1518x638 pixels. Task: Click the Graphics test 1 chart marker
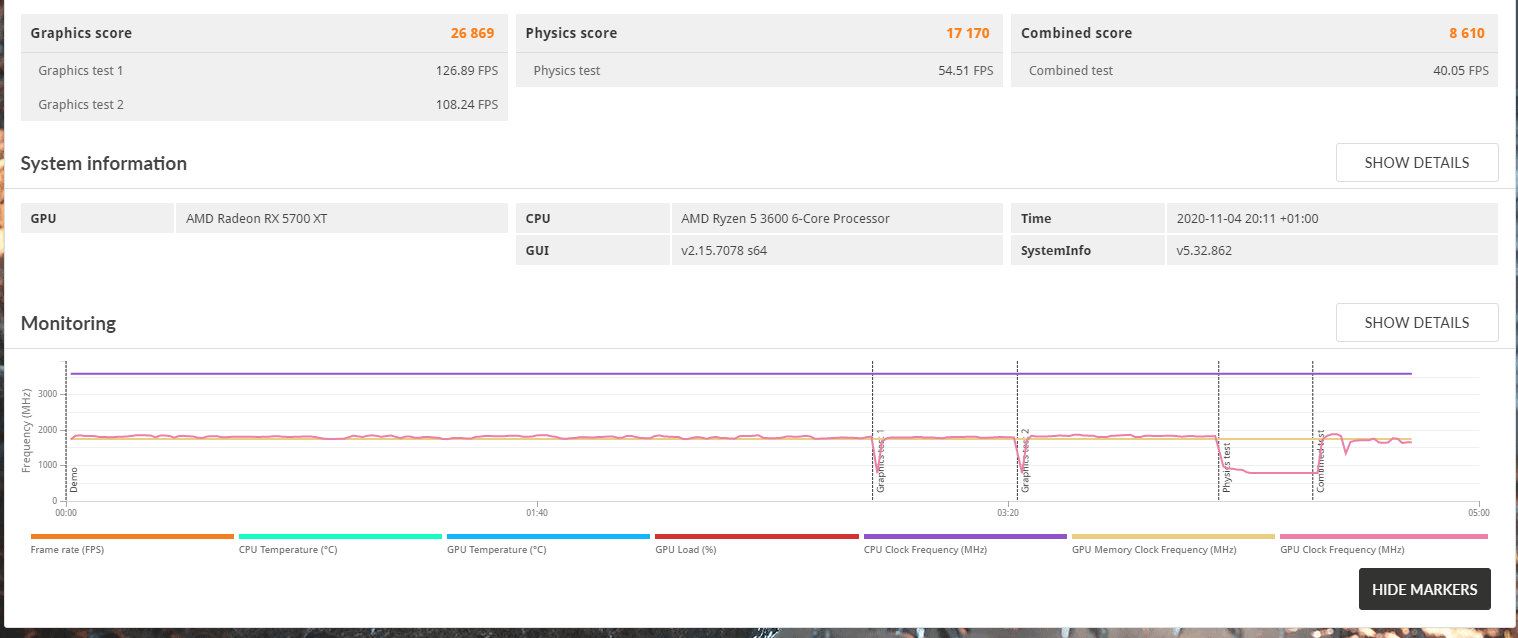click(881, 462)
